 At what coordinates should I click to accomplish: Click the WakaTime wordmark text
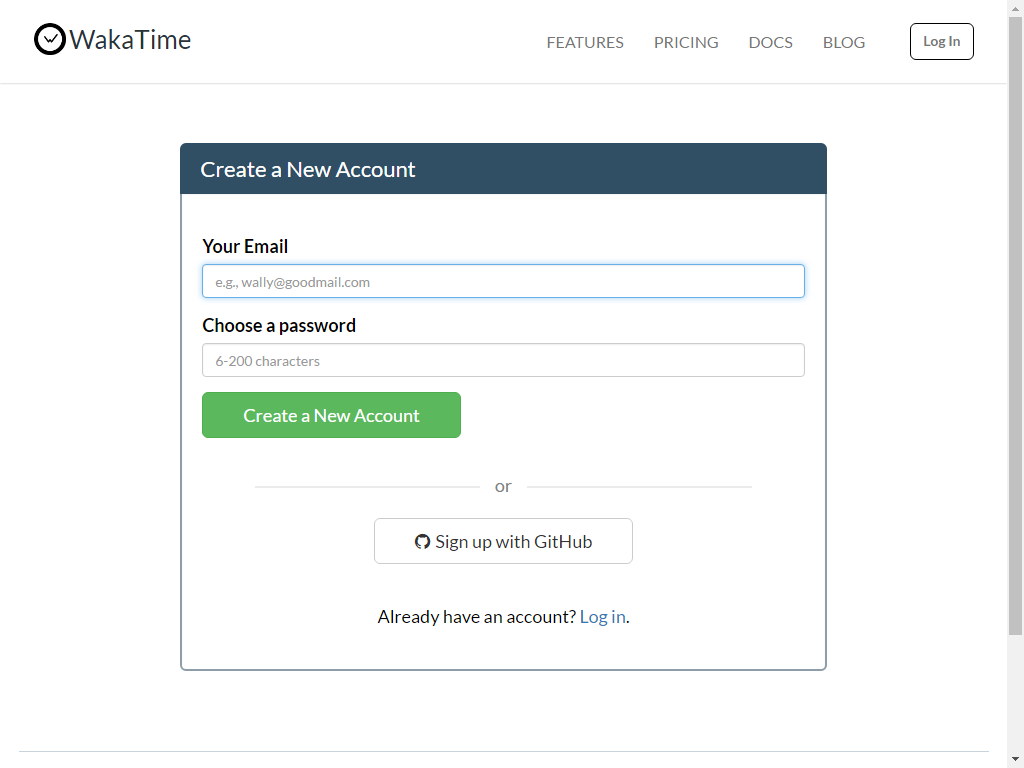tap(130, 40)
